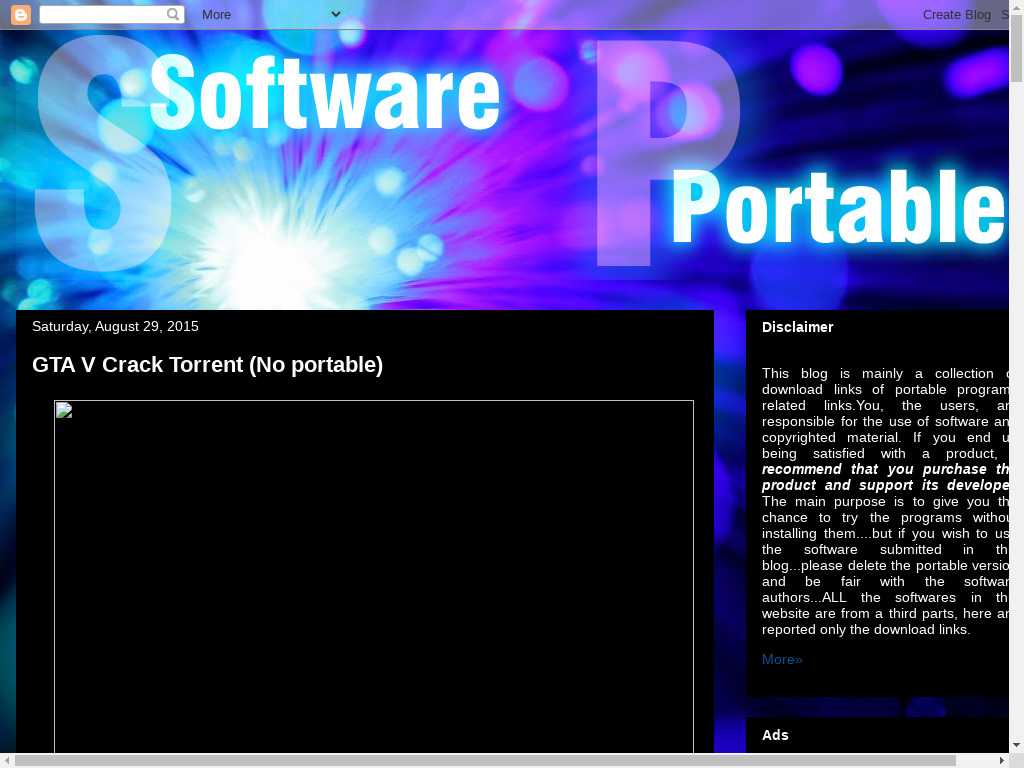Click the horizontal scrollbar thumb
The width and height of the screenshot is (1024, 768).
point(485,761)
